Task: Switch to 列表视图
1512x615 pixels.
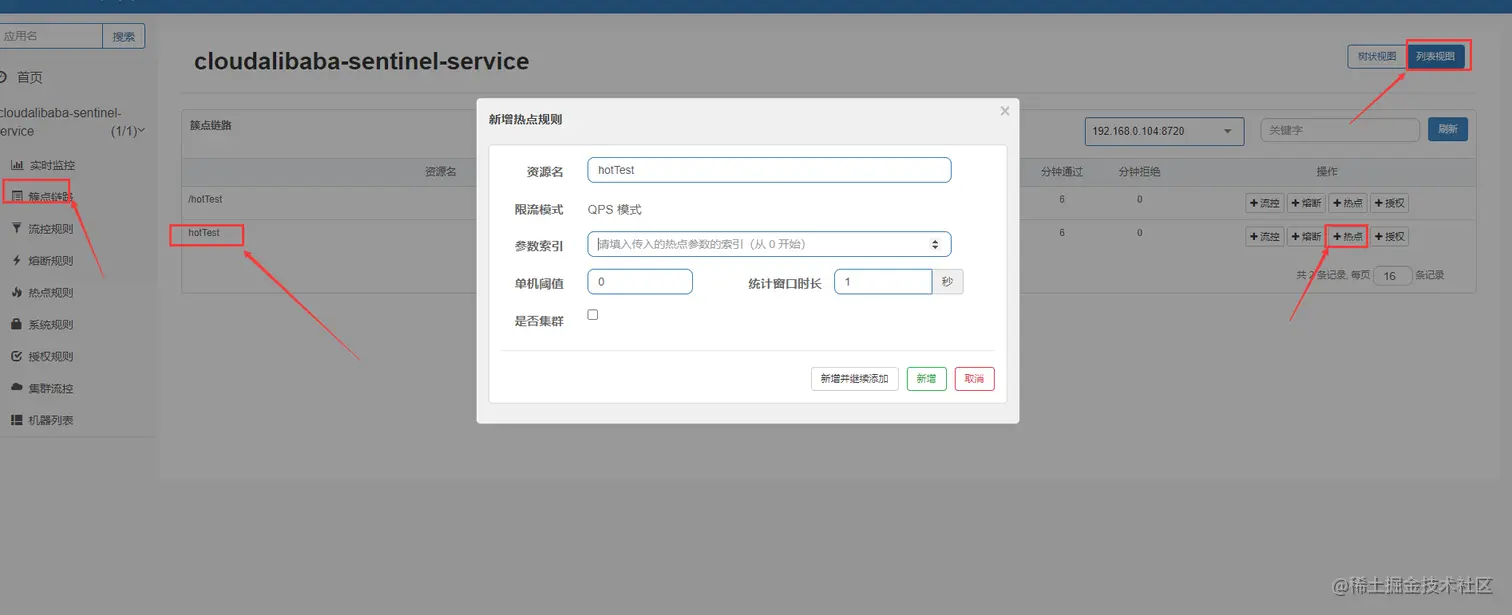Action: (x=1436, y=57)
